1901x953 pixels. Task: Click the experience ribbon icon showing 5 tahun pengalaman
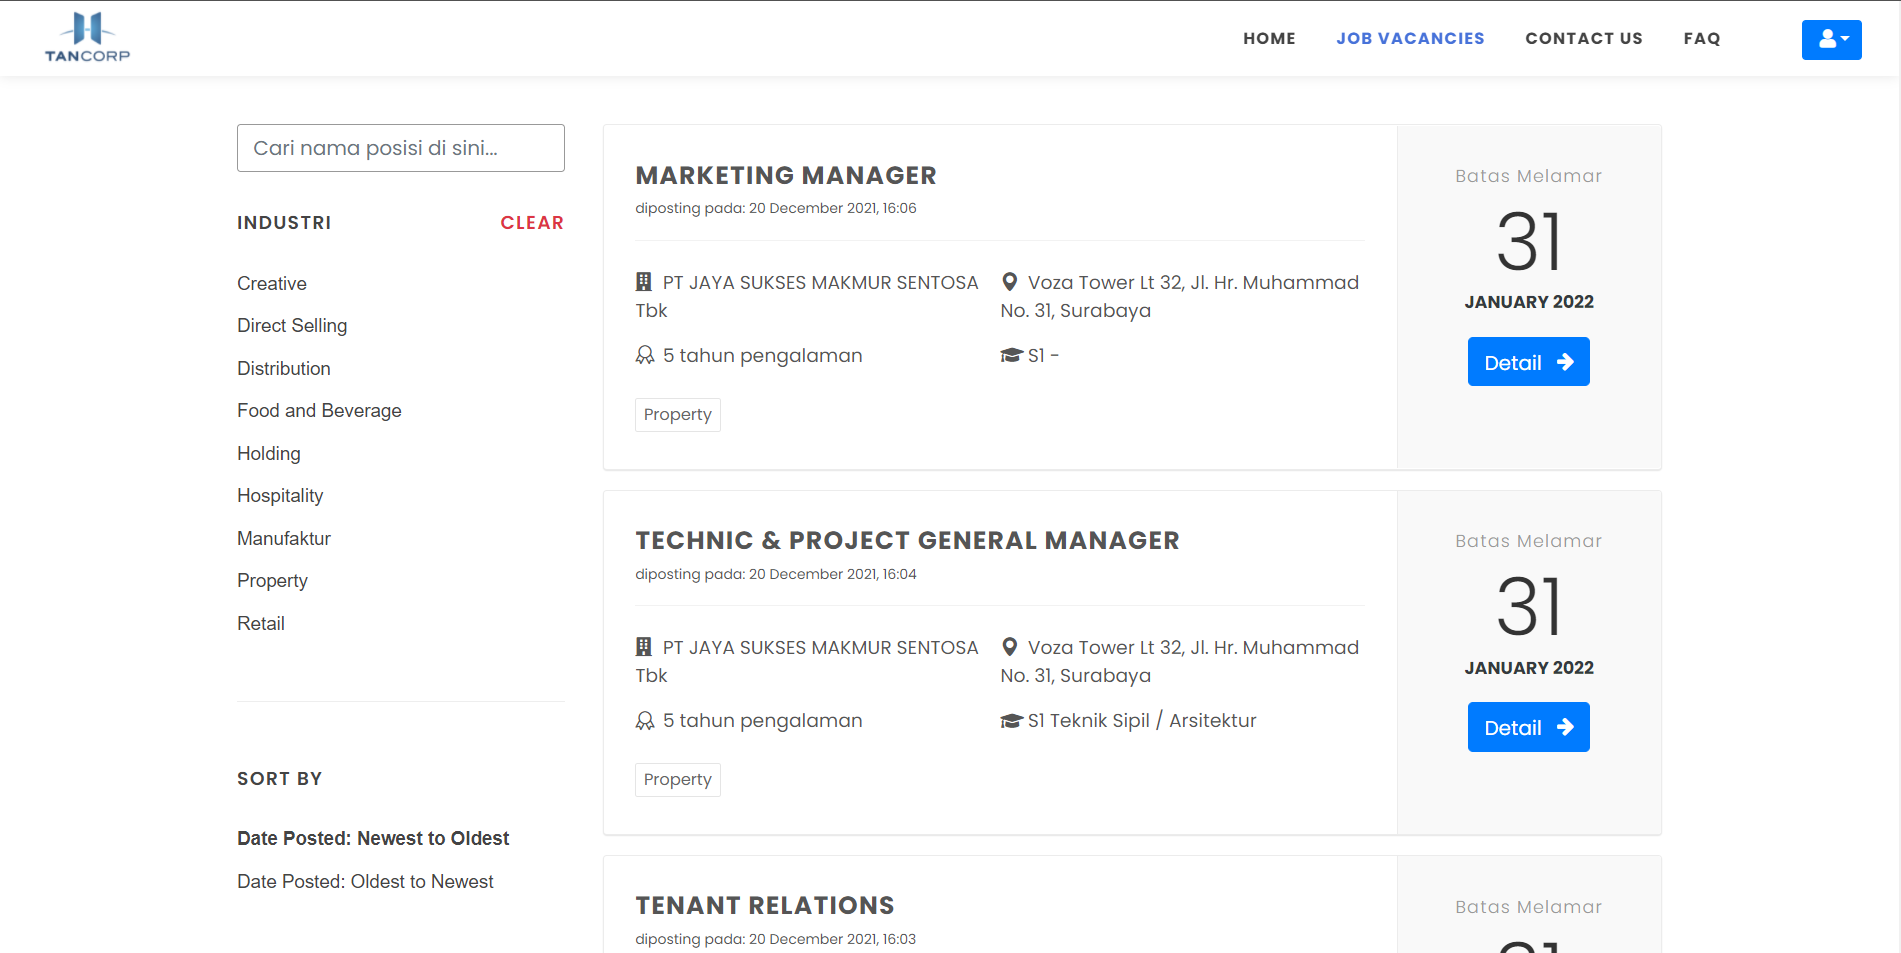click(x=644, y=355)
